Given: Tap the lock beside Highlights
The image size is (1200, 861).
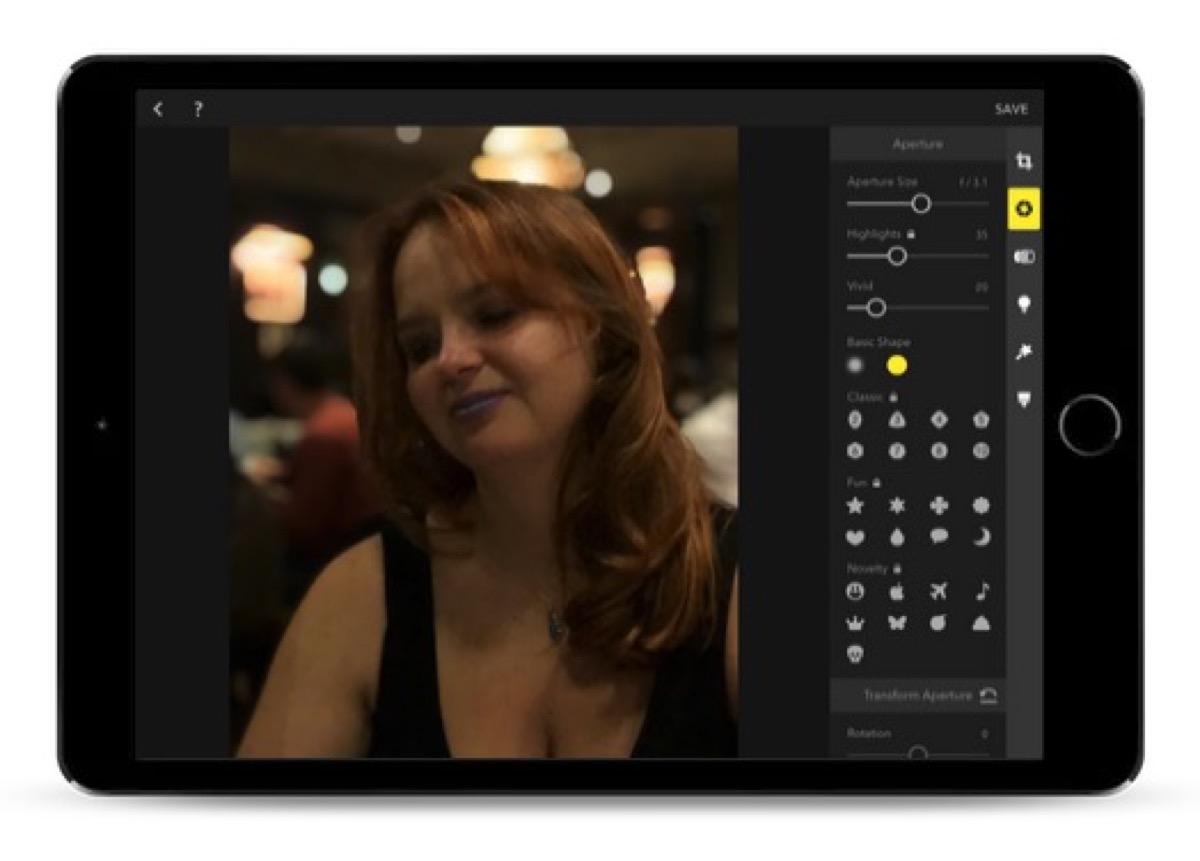Looking at the screenshot, I should click(x=911, y=234).
